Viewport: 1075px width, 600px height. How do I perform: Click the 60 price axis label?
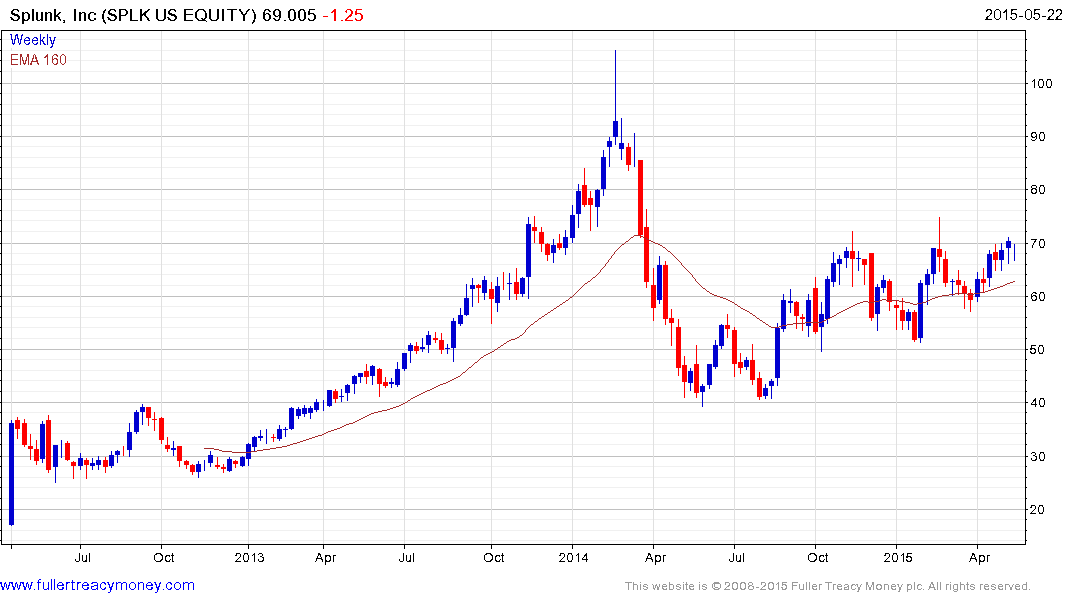[1038, 296]
